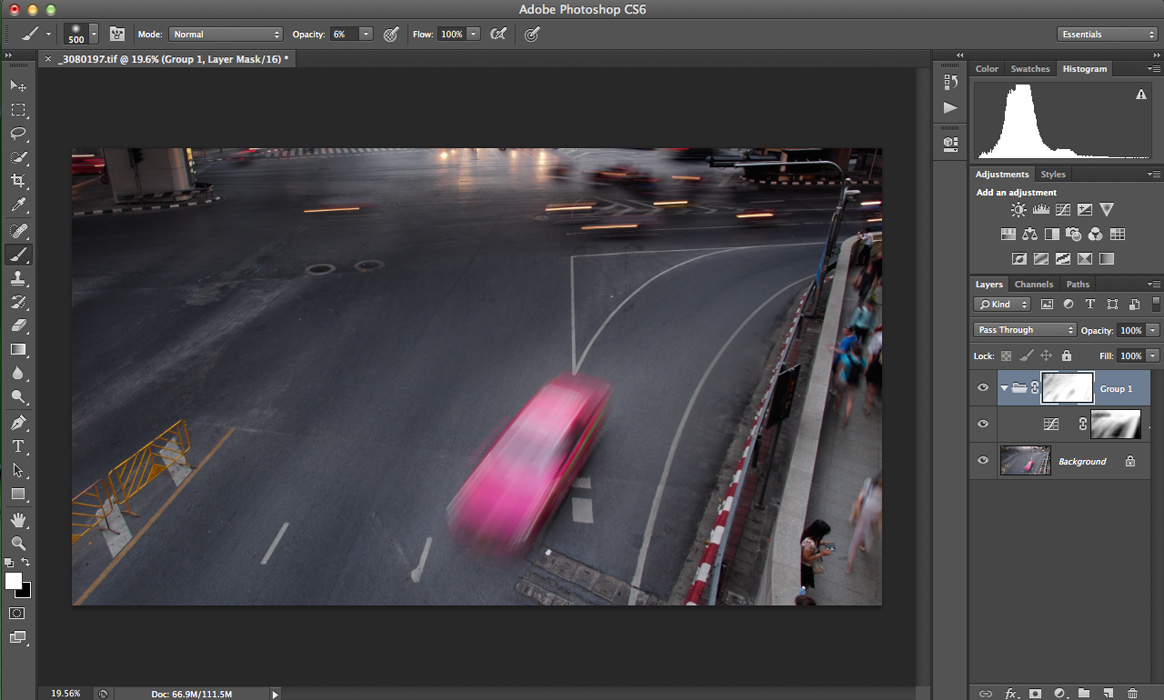Screen dimensions: 1164x700
Task: Hide the Background layer visibility eye
Action: [983, 461]
